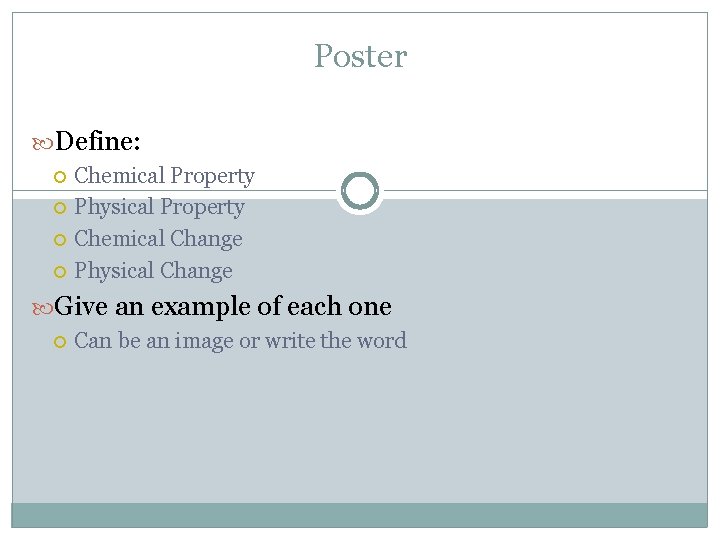The image size is (720, 540).
Task: Click yellow circle bullet before Chemical Property
Action: [x=60, y=177]
